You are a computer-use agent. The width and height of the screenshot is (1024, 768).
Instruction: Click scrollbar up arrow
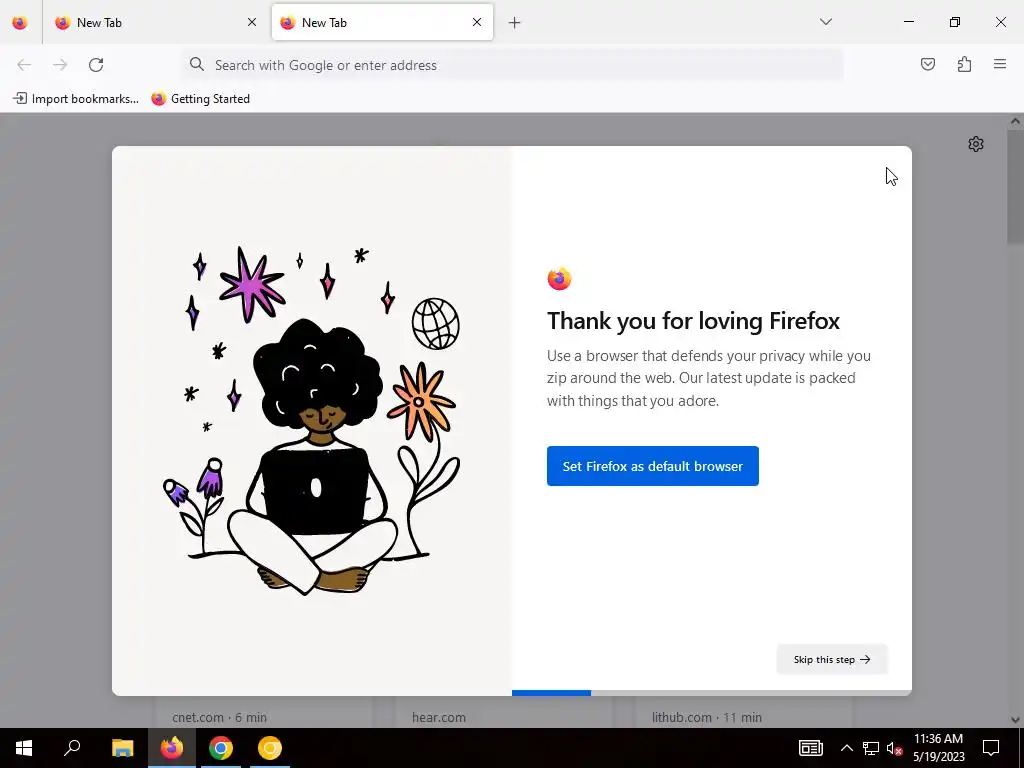click(1015, 120)
